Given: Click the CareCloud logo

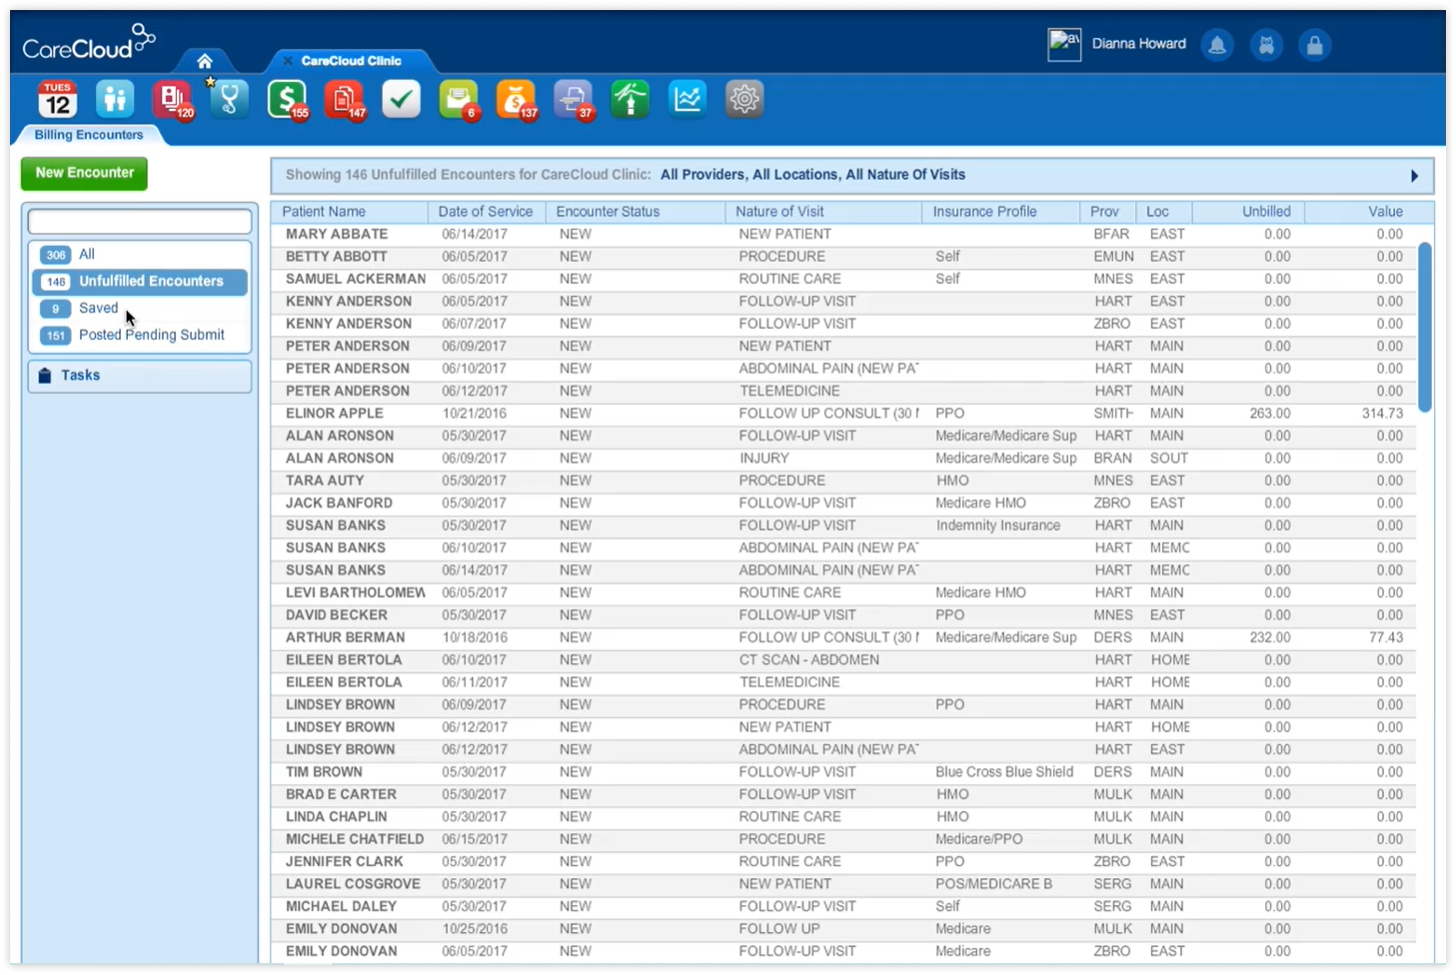Looking at the screenshot, I should (88, 43).
